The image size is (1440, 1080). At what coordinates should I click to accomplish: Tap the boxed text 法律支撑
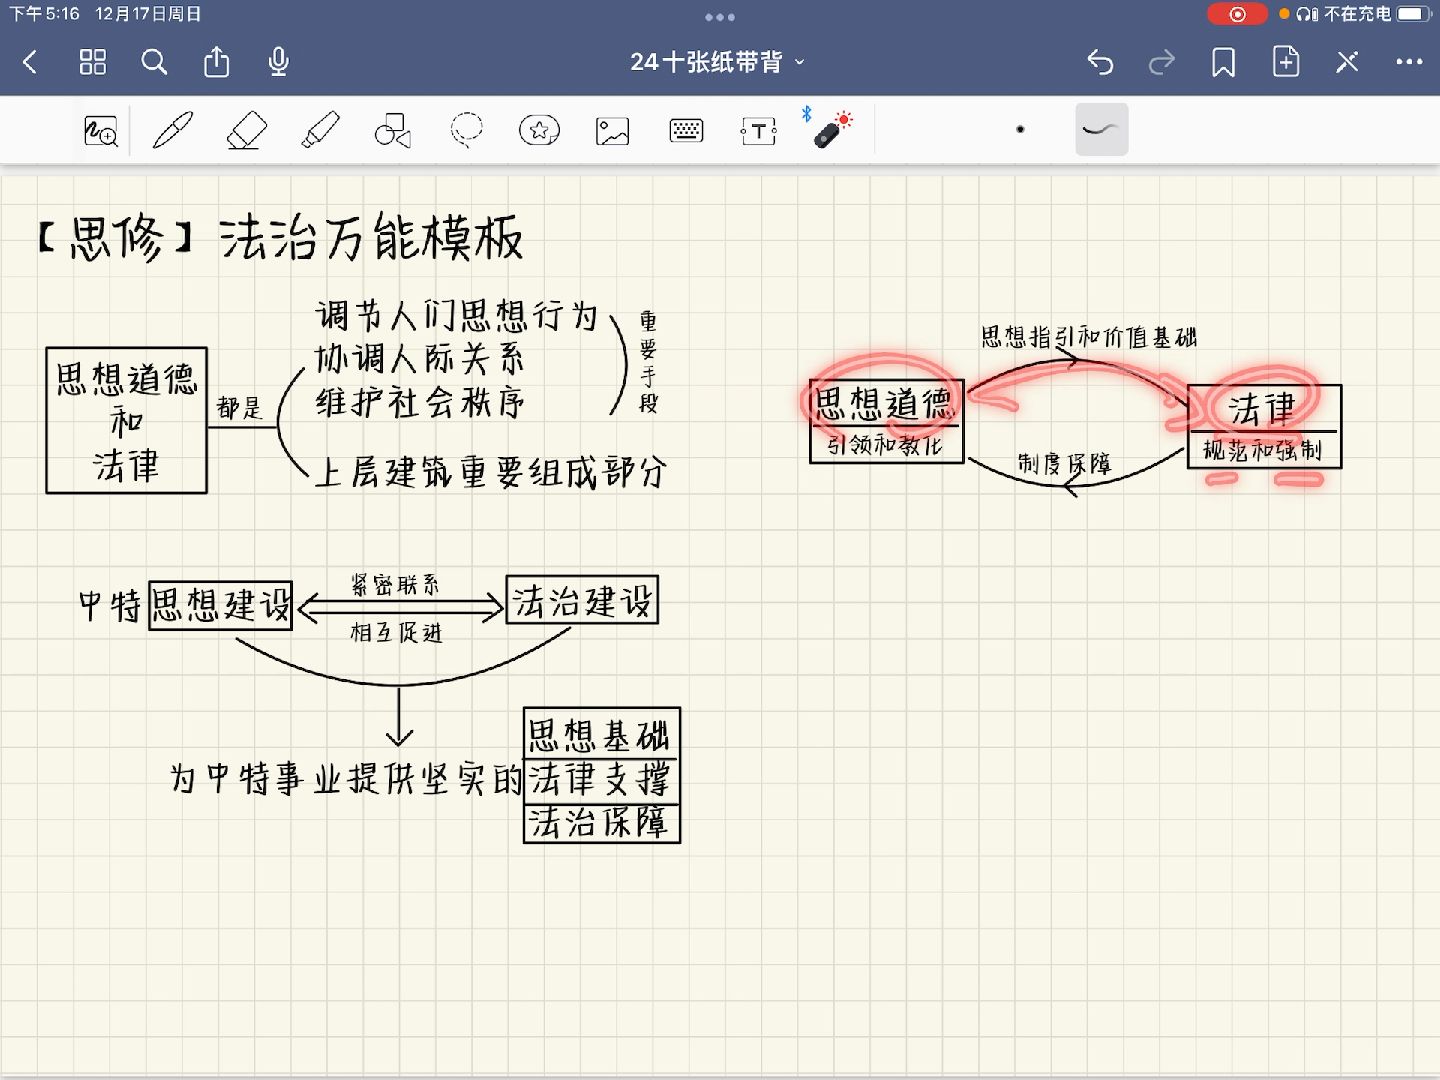pyautogui.click(x=601, y=780)
